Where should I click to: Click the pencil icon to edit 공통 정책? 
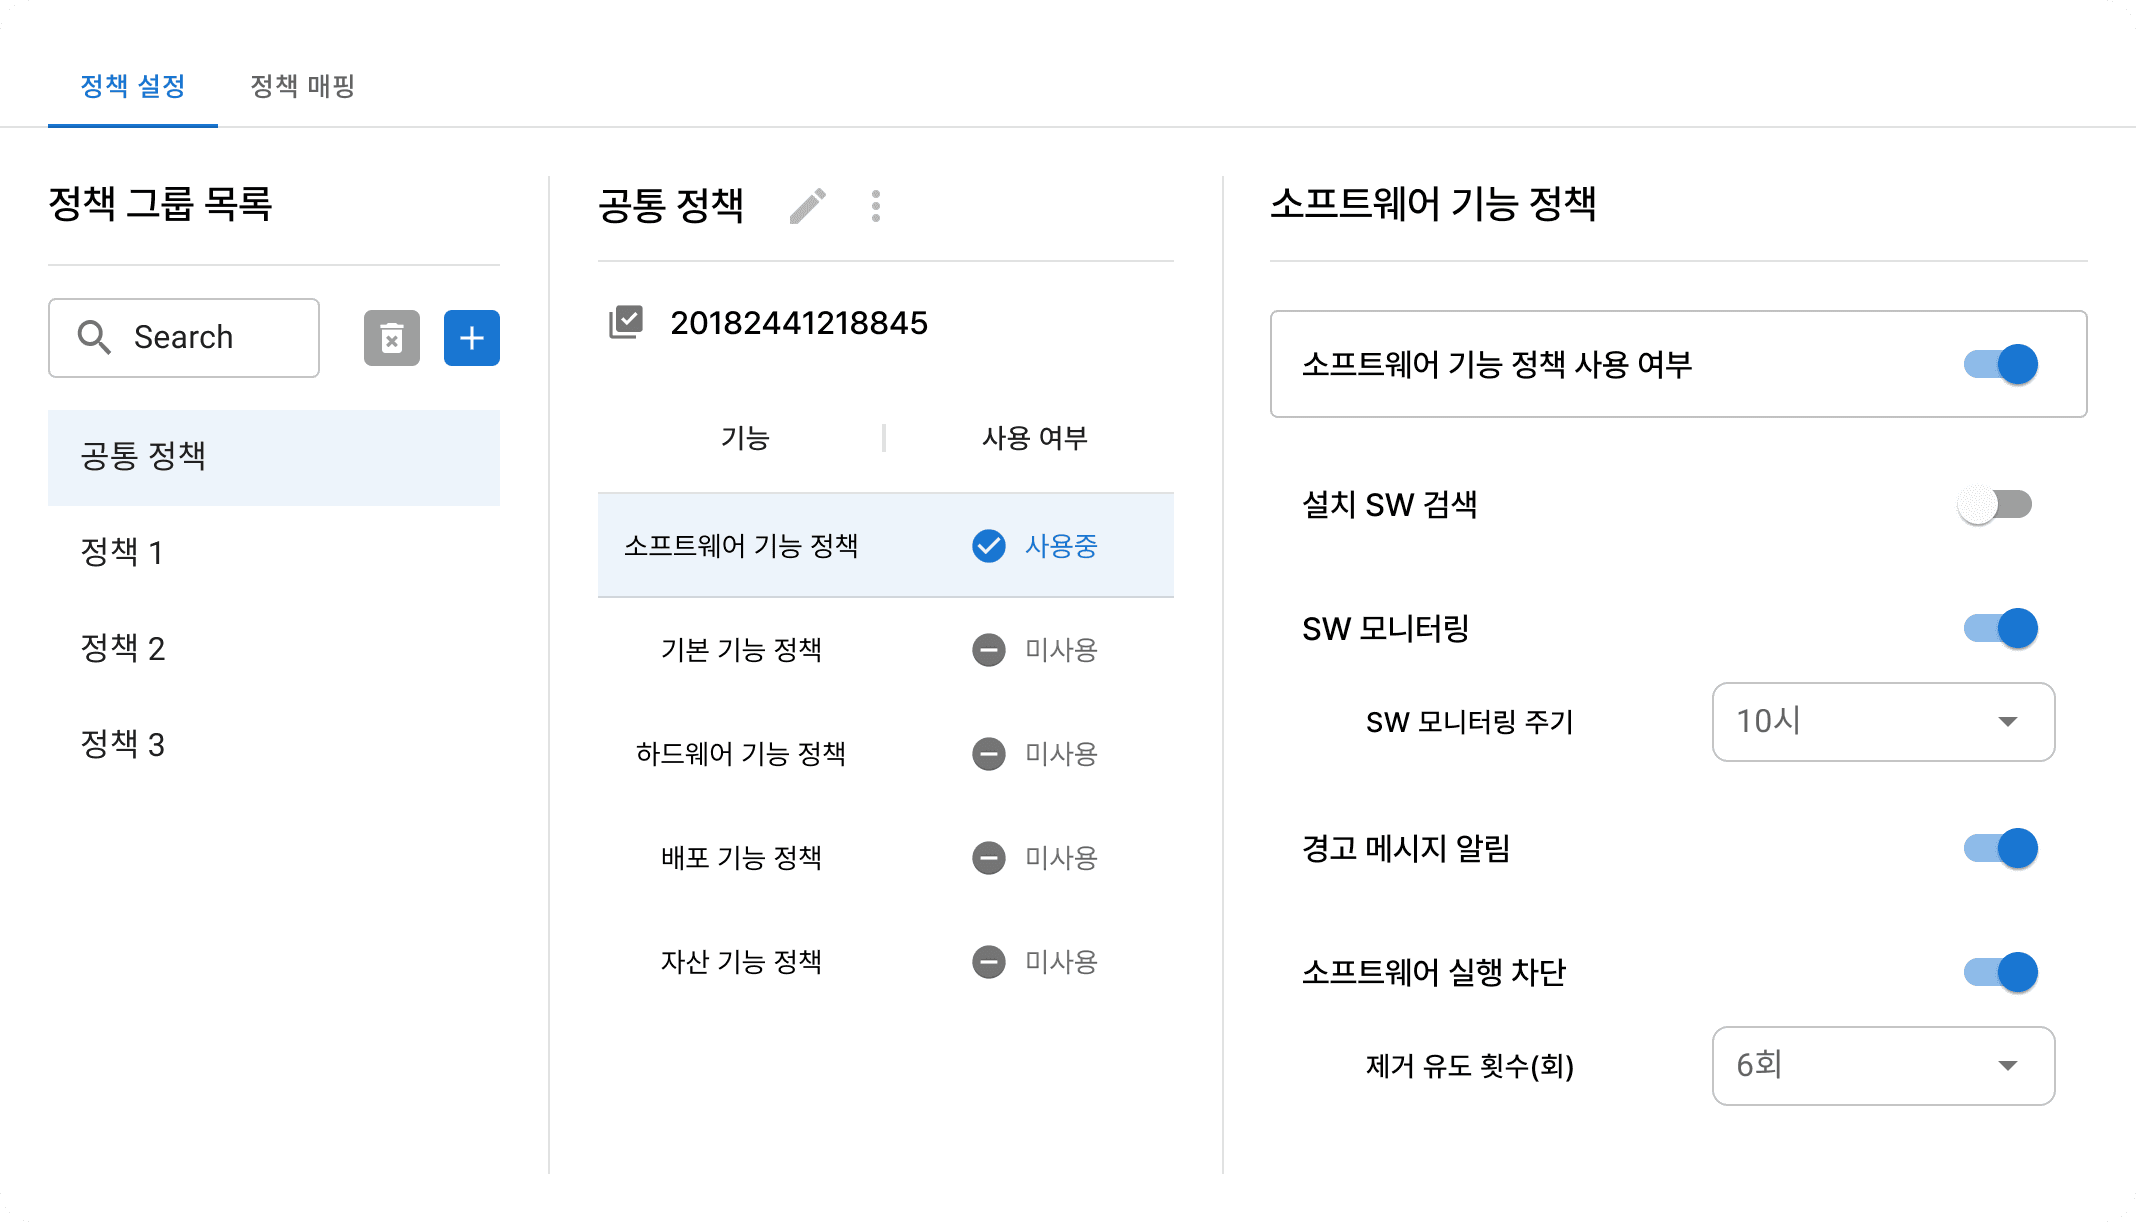806,205
